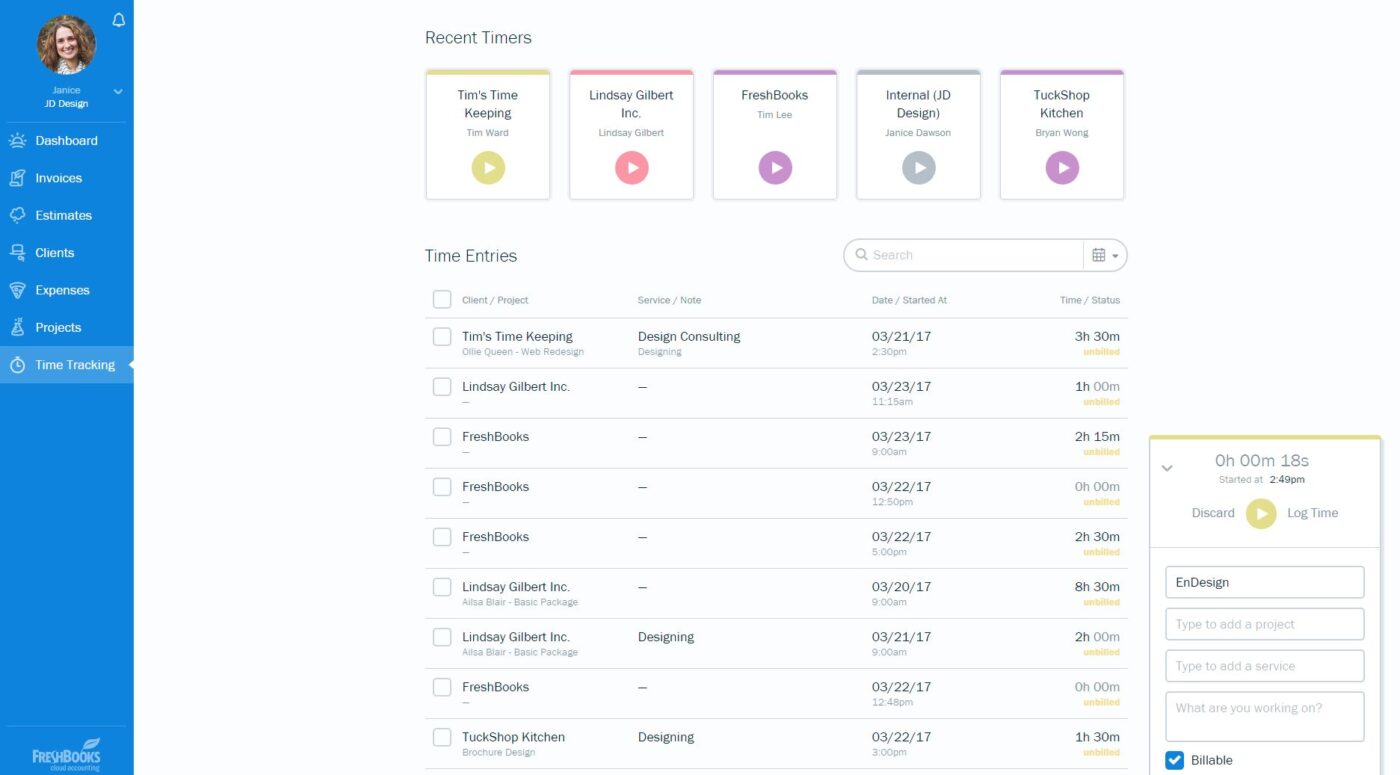Open the calendar date filter dropdown
The image size is (1400, 775).
(x=1104, y=255)
